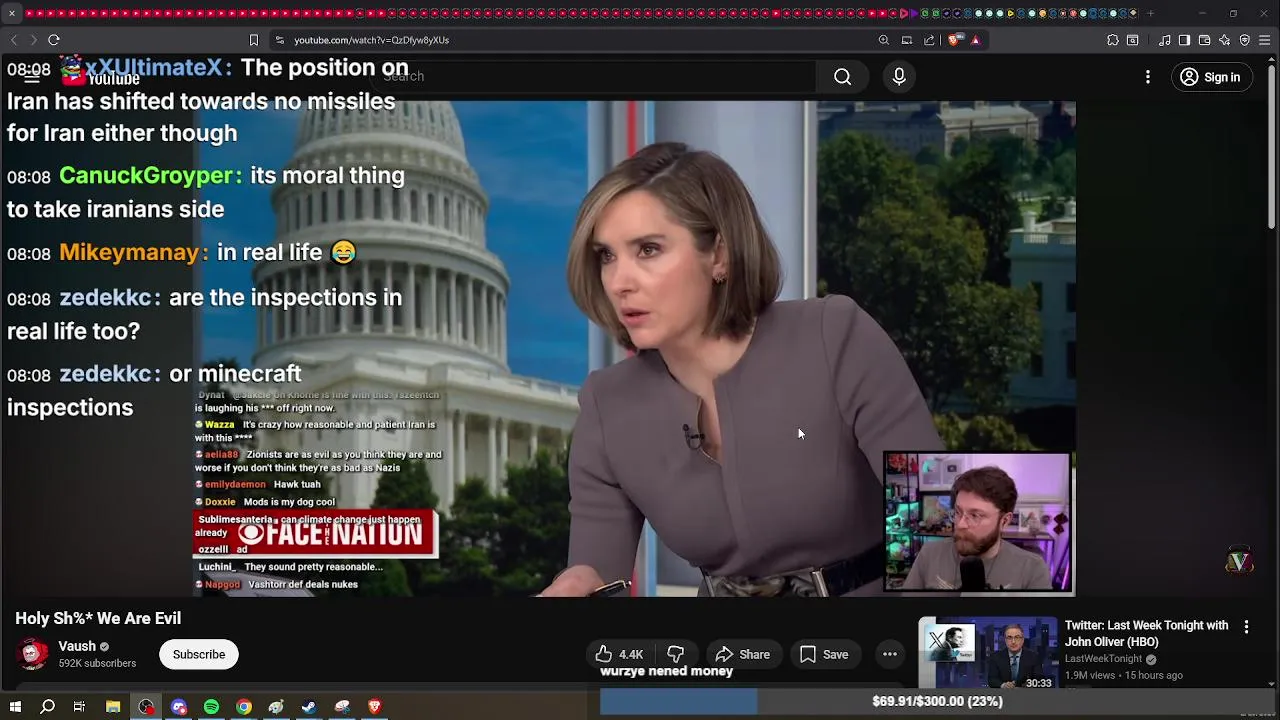The height and width of the screenshot is (720, 1280).
Task: Open more actions ellipsis under video
Action: pyautogui.click(x=890, y=655)
